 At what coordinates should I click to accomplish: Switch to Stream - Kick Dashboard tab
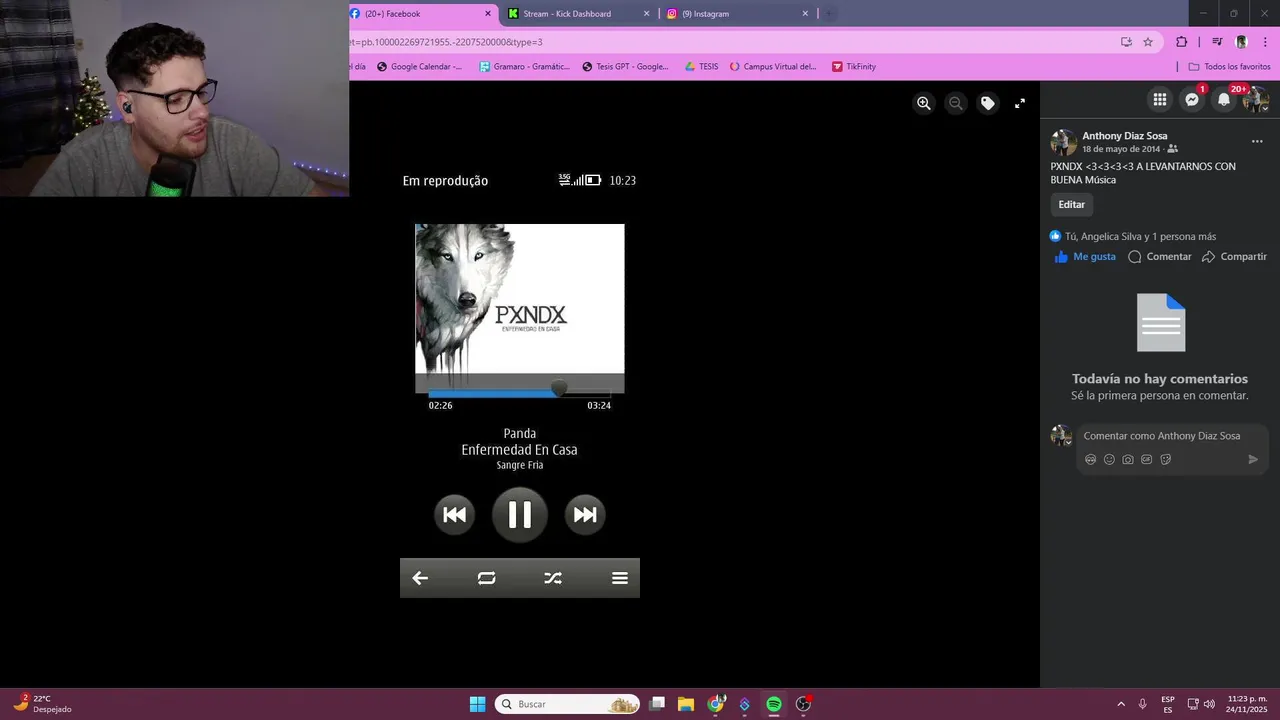pyautogui.click(x=577, y=14)
